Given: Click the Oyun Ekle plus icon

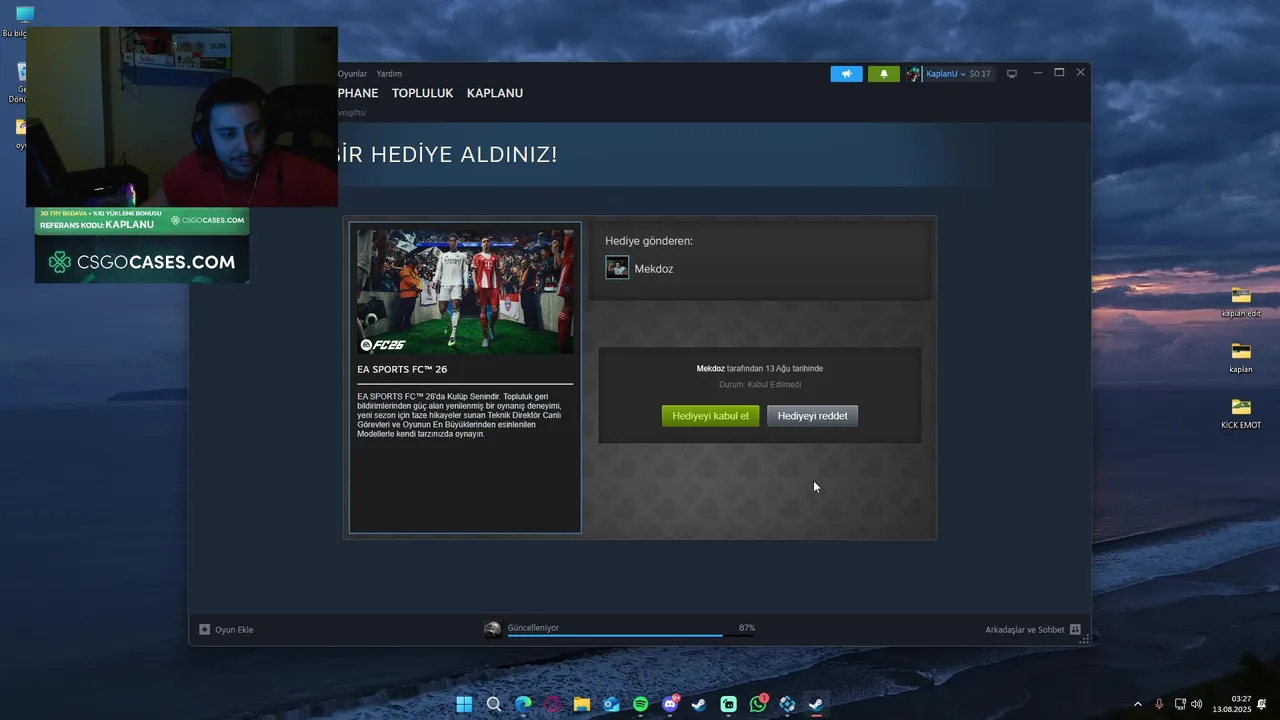Looking at the screenshot, I should (205, 629).
